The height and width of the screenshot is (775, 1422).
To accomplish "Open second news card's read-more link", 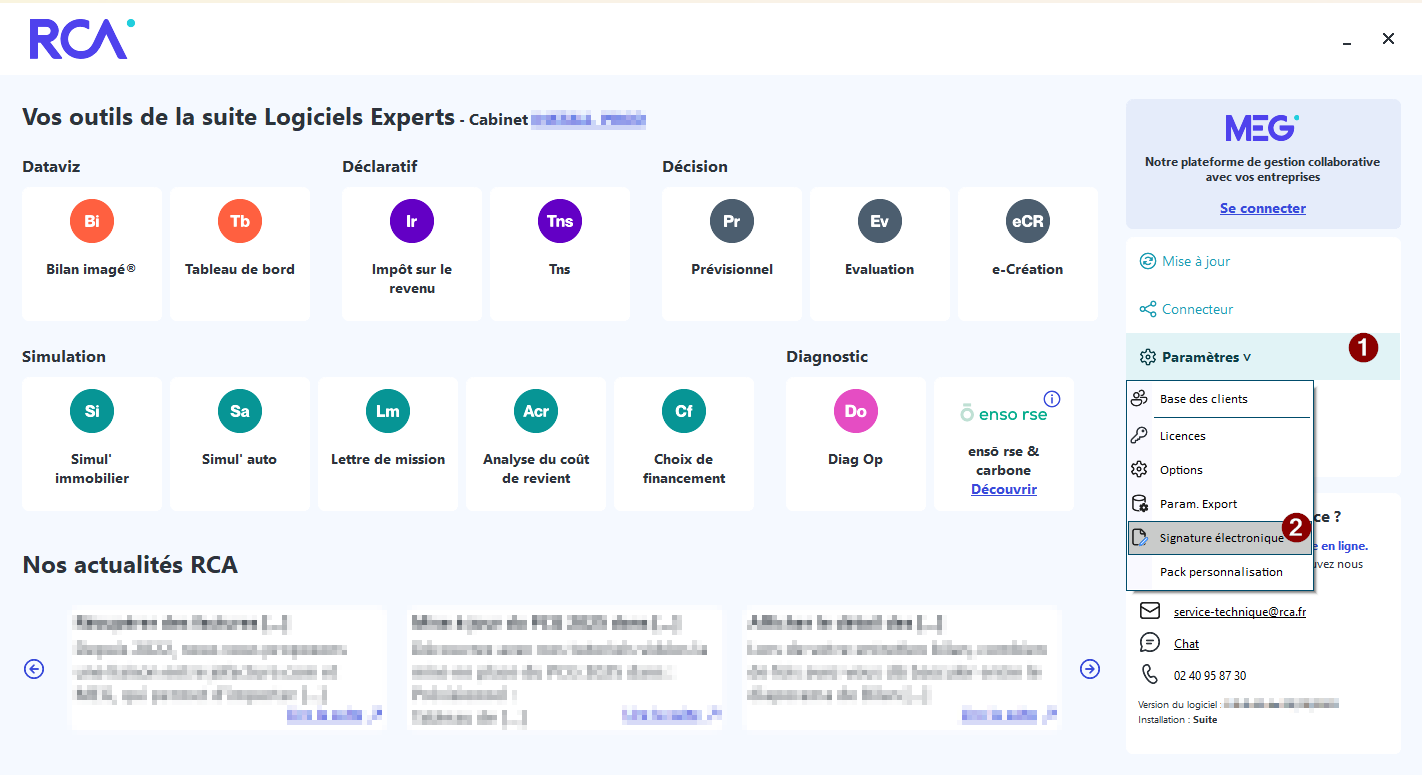I will (670, 714).
